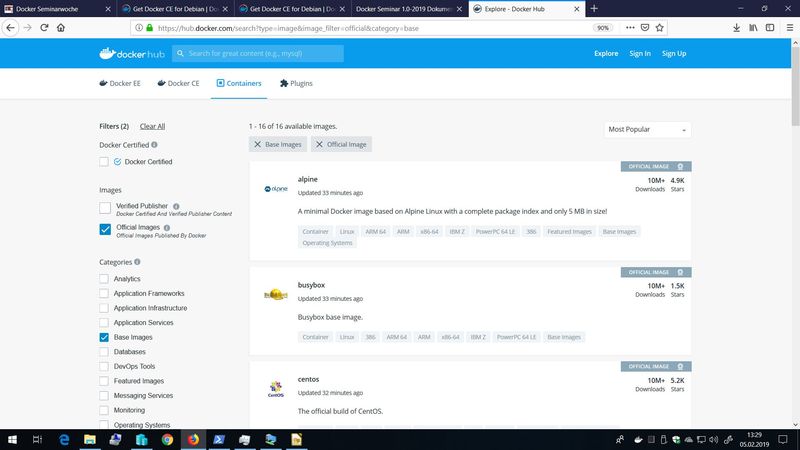Viewport: 800px width, 450px height.
Task: Check the DevOps Tools checkbox
Action: click(104, 366)
